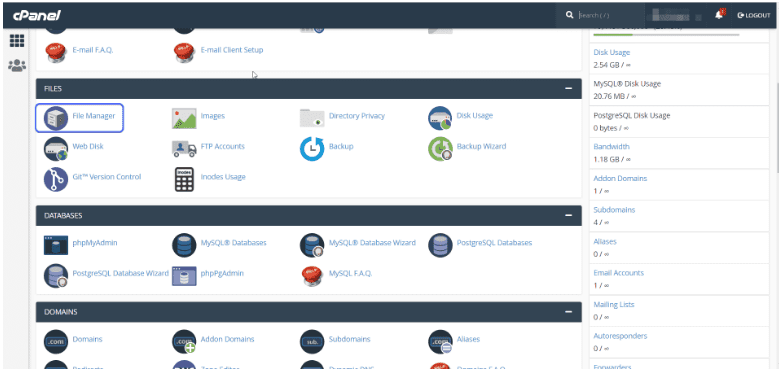Click the MySQL Database Wizard icon
Viewport: 779px width, 371px height.
tap(312, 245)
